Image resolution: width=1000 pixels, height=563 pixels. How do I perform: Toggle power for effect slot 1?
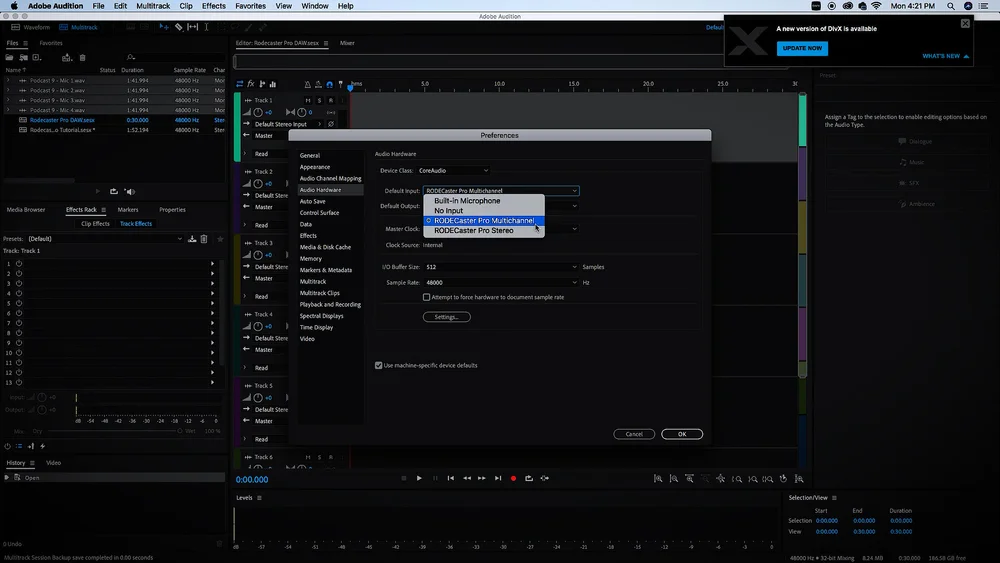point(19,263)
